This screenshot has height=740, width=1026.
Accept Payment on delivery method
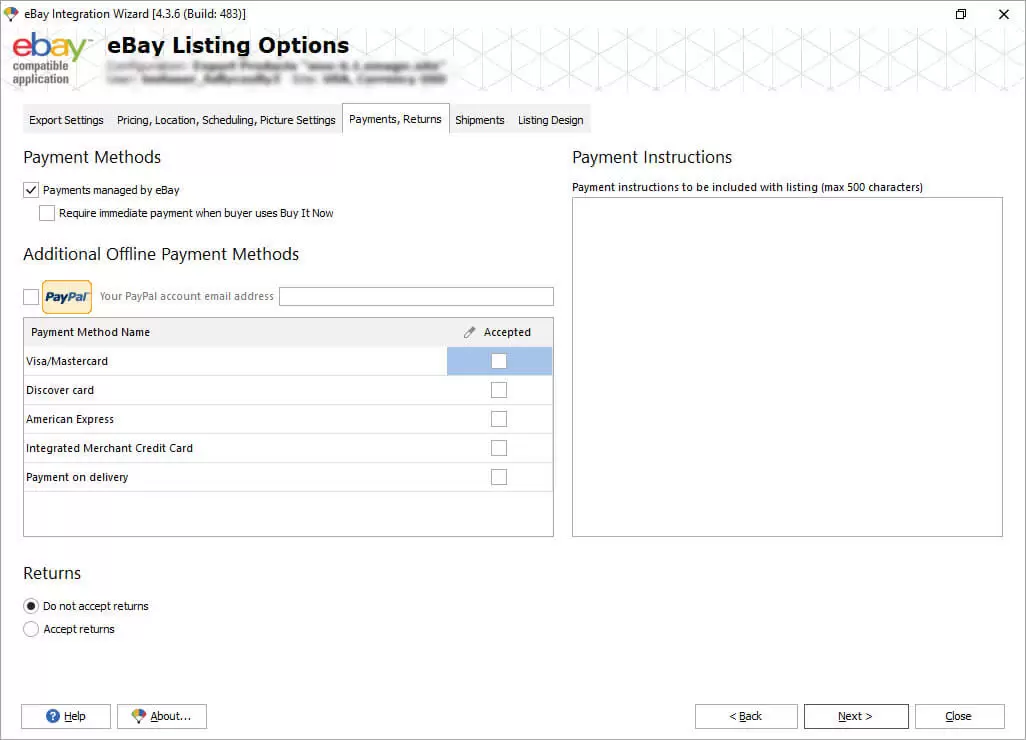499,477
